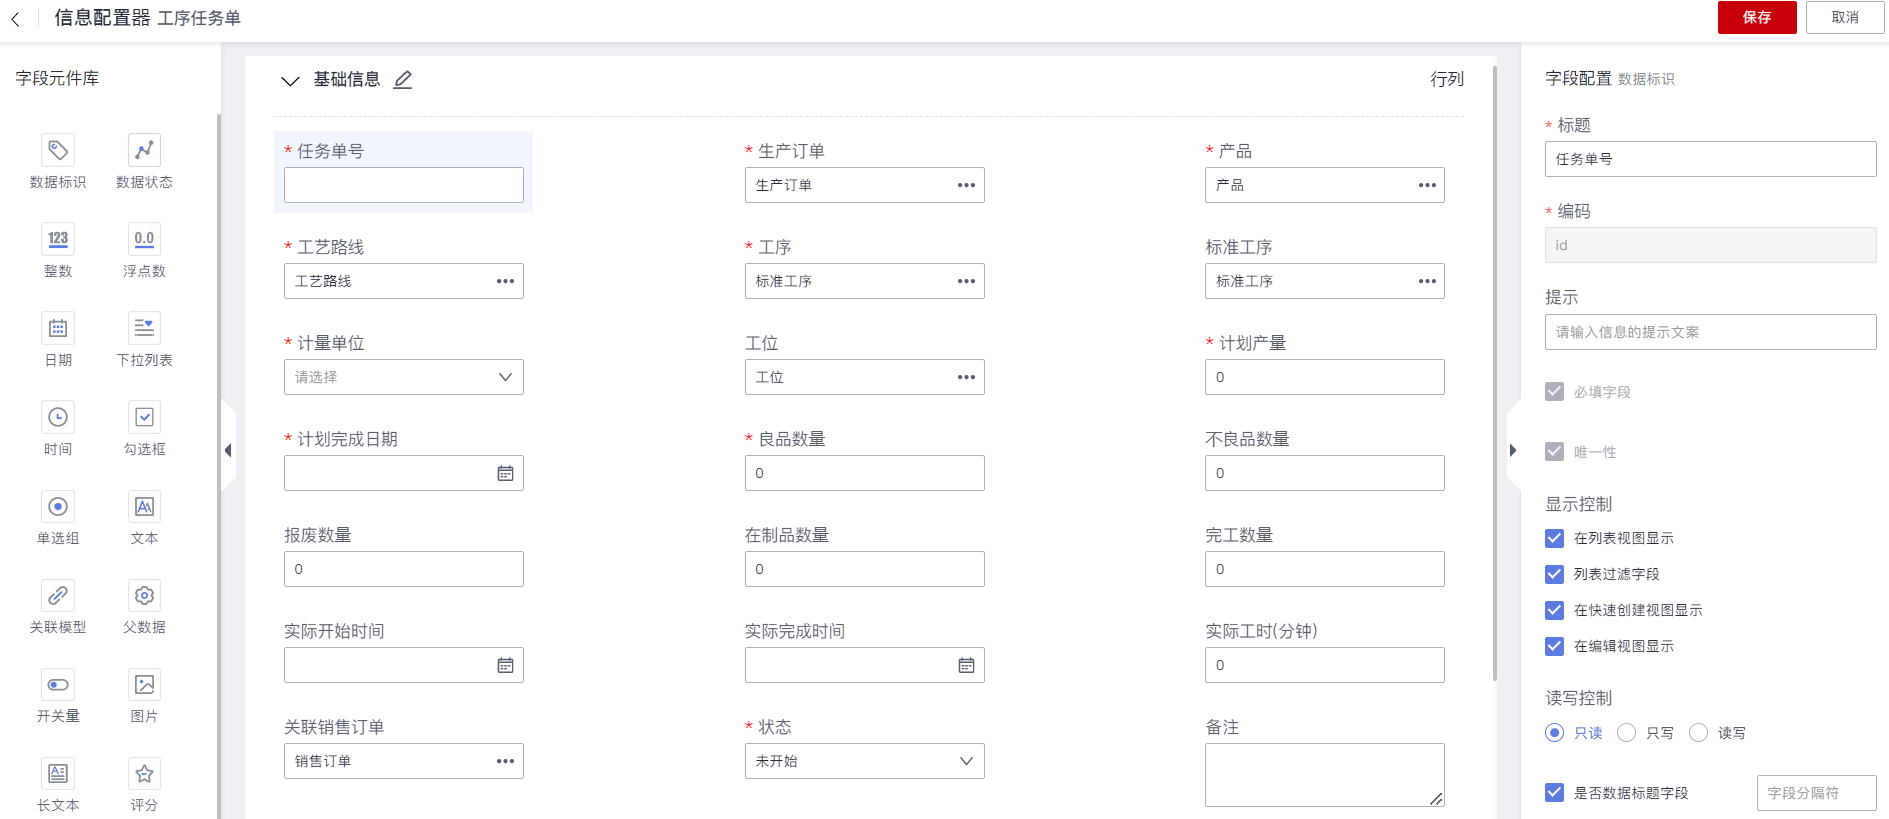
Task: Click the red 保存 button
Action: 1756,17
